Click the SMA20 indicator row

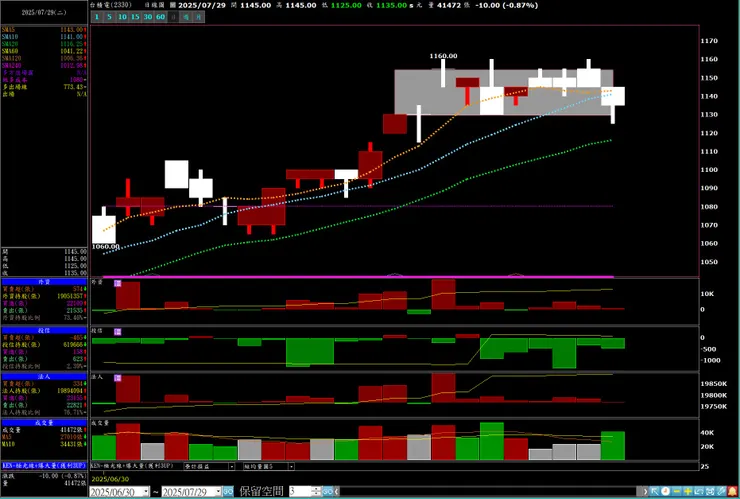(44, 44)
